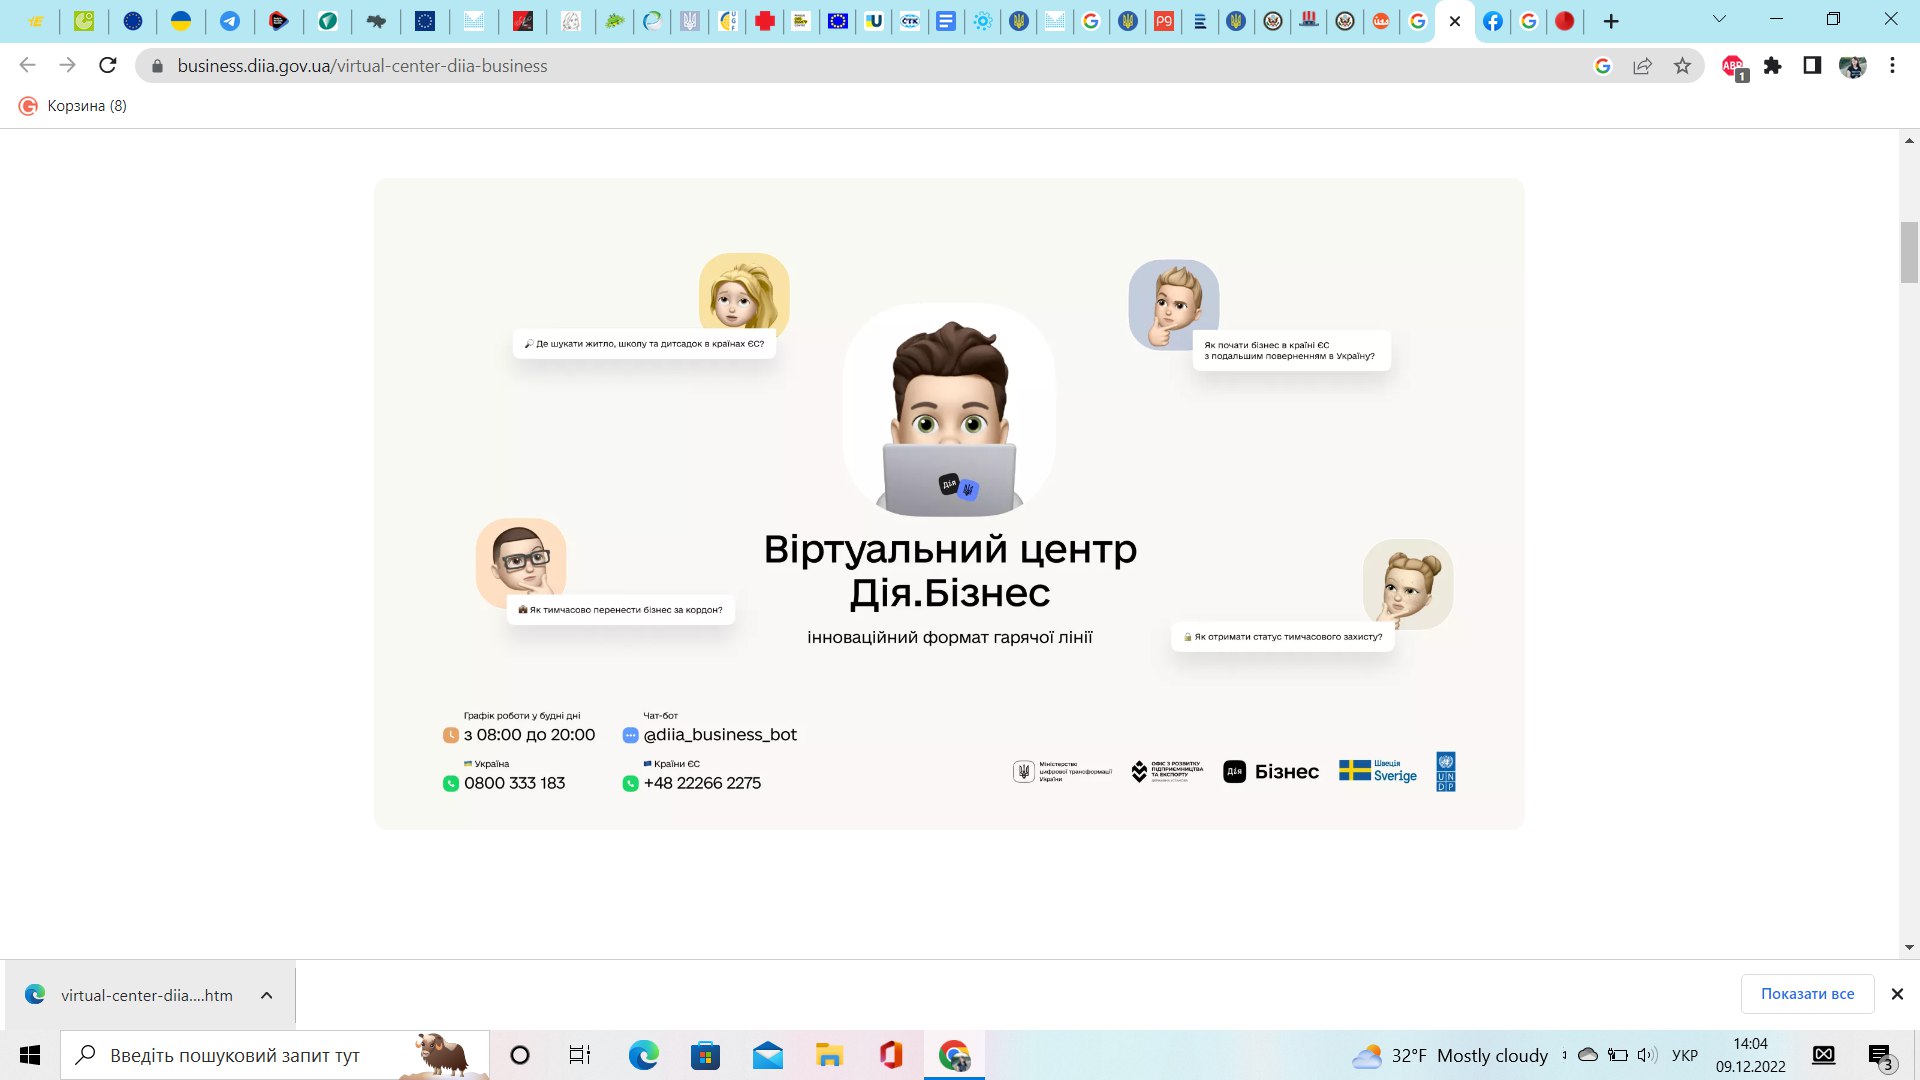The image size is (1920, 1080).
Task: Open the solid red circle favicon tab
Action: tap(1565, 21)
